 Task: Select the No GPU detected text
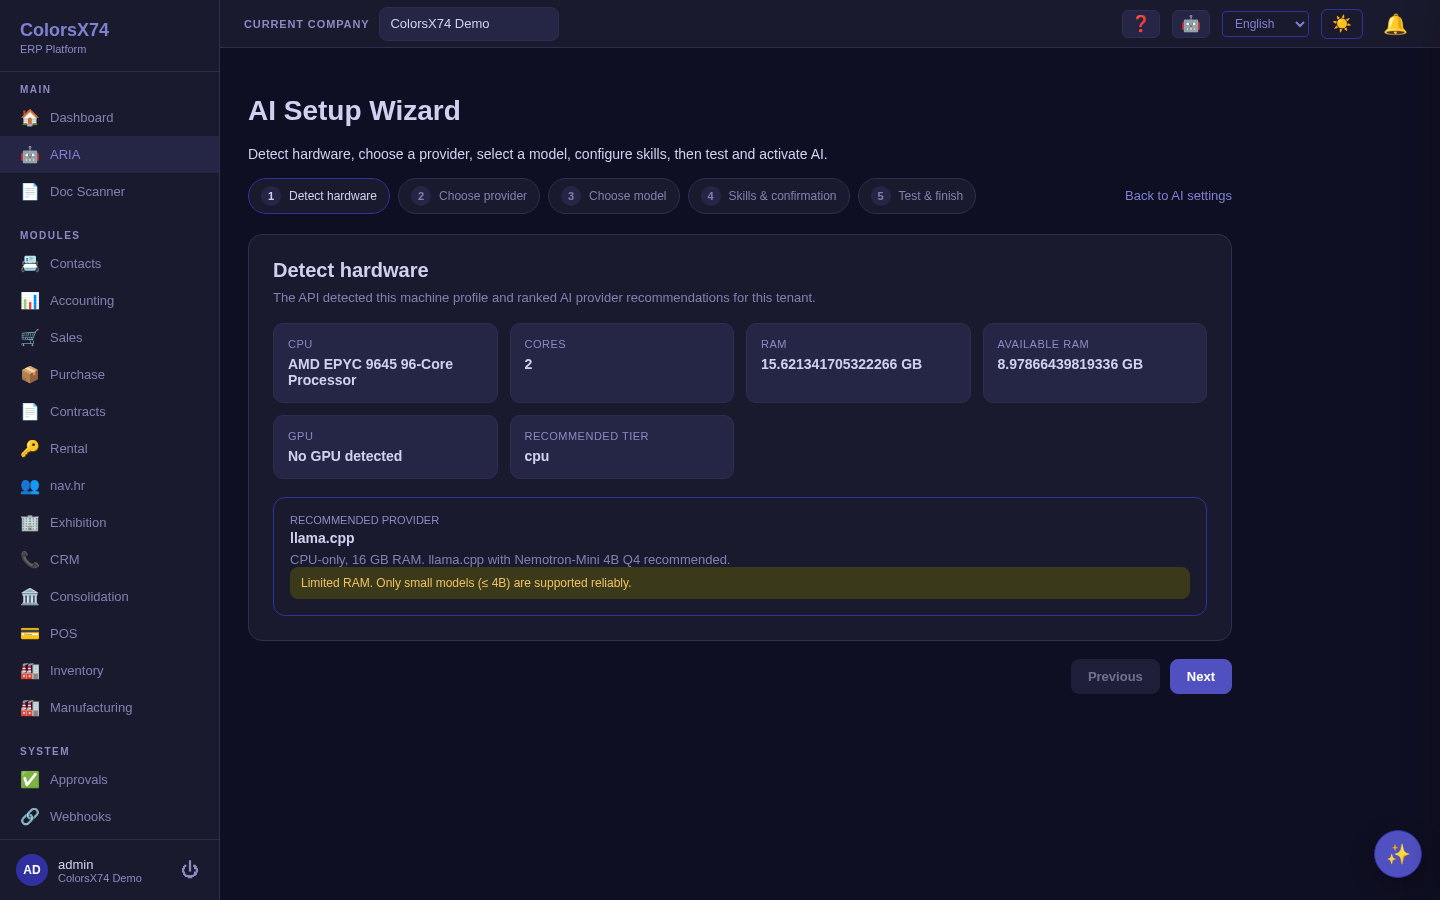click(345, 456)
